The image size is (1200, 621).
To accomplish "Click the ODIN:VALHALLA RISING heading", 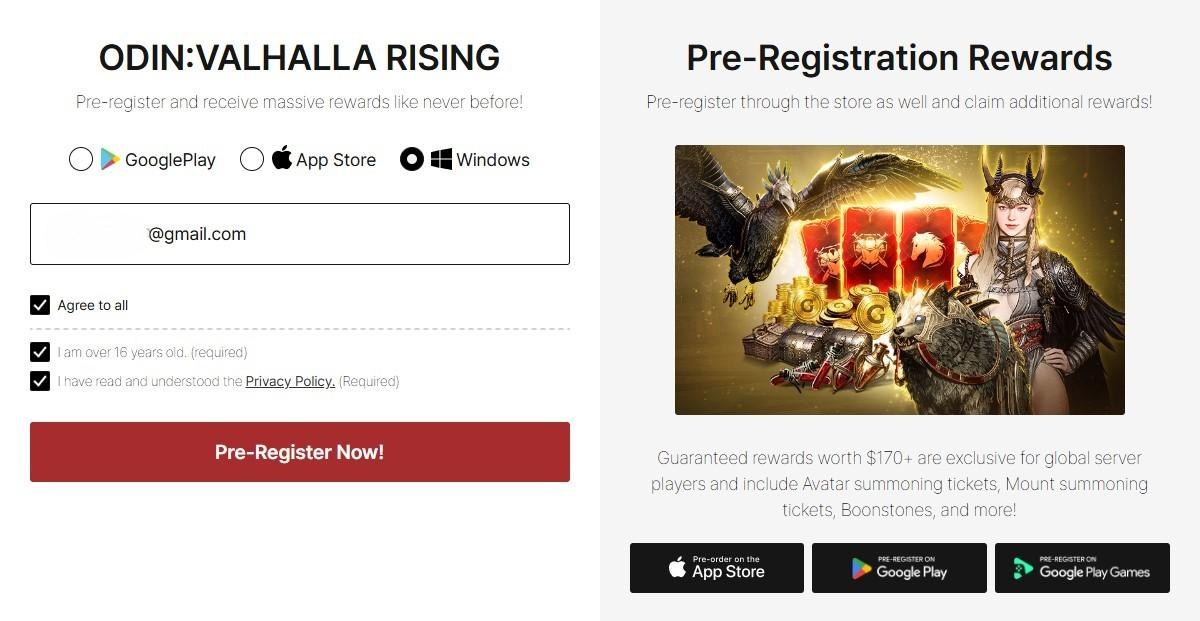I will click(x=299, y=58).
